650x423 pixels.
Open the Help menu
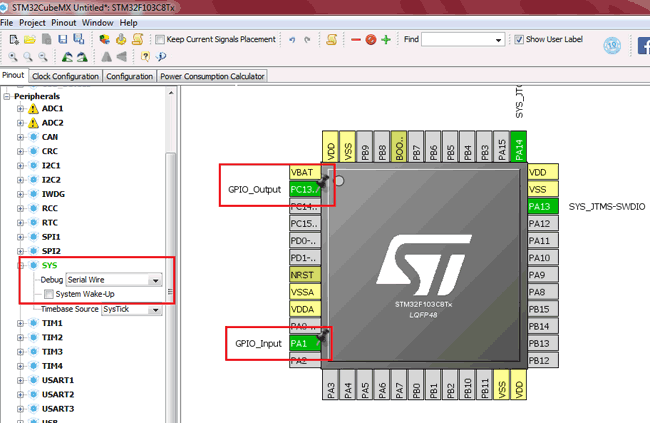[x=129, y=23]
